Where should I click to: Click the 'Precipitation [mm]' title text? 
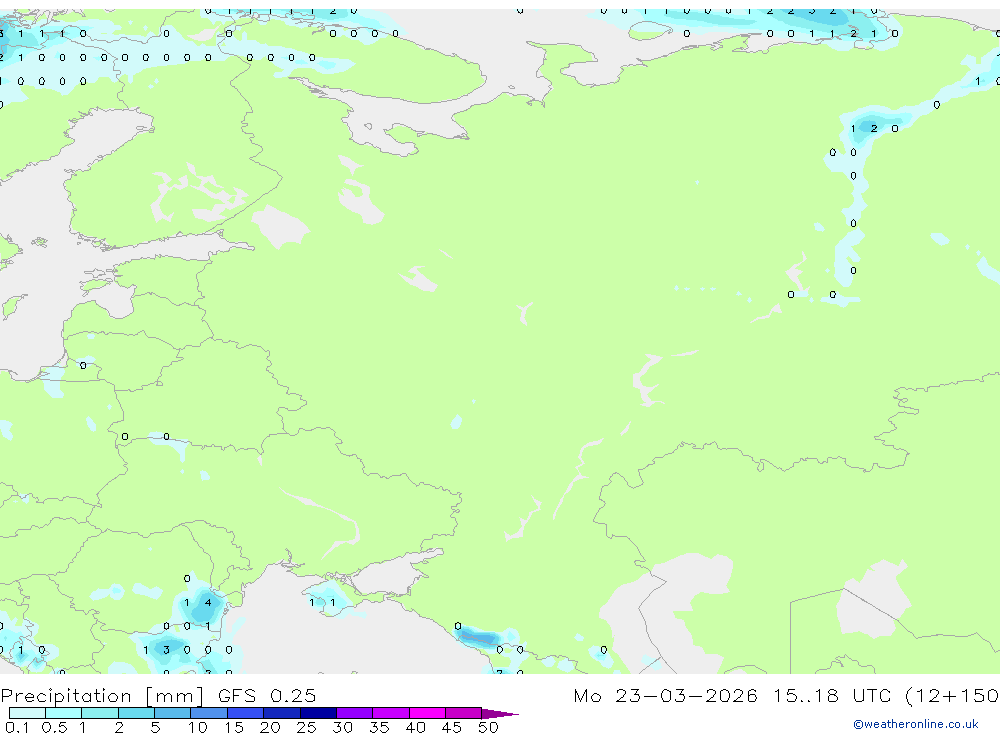click(x=102, y=696)
